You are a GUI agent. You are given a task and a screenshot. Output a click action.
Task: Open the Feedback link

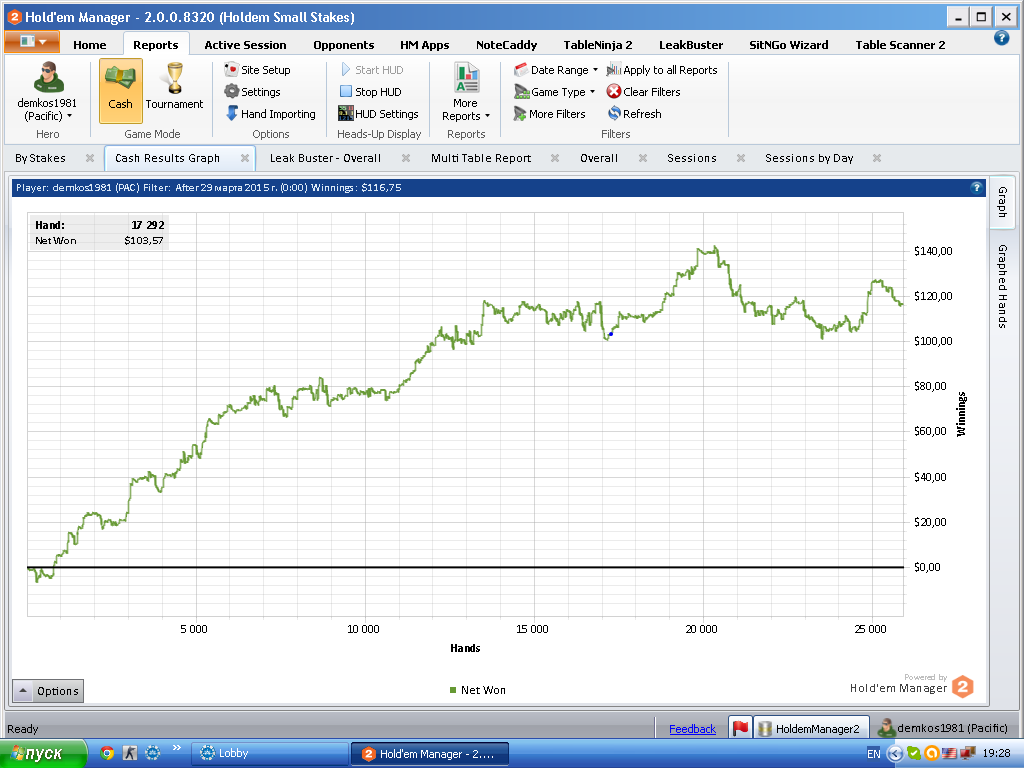(692, 729)
